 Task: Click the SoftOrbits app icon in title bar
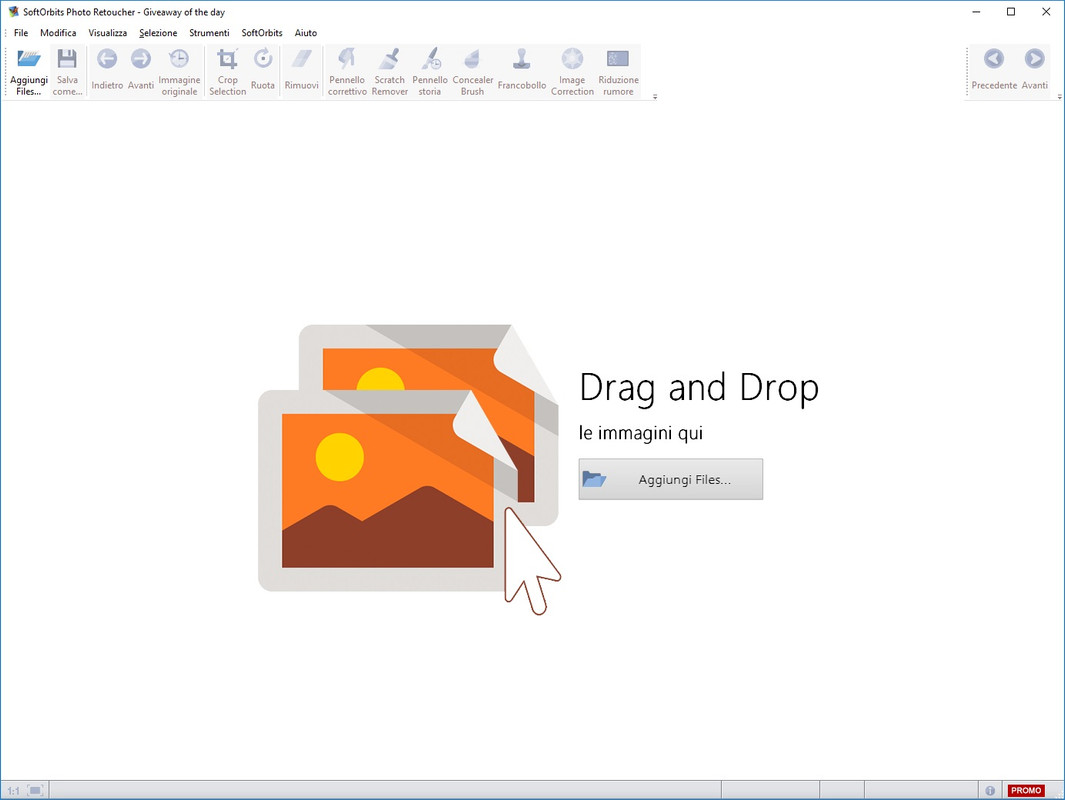click(13, 12)
